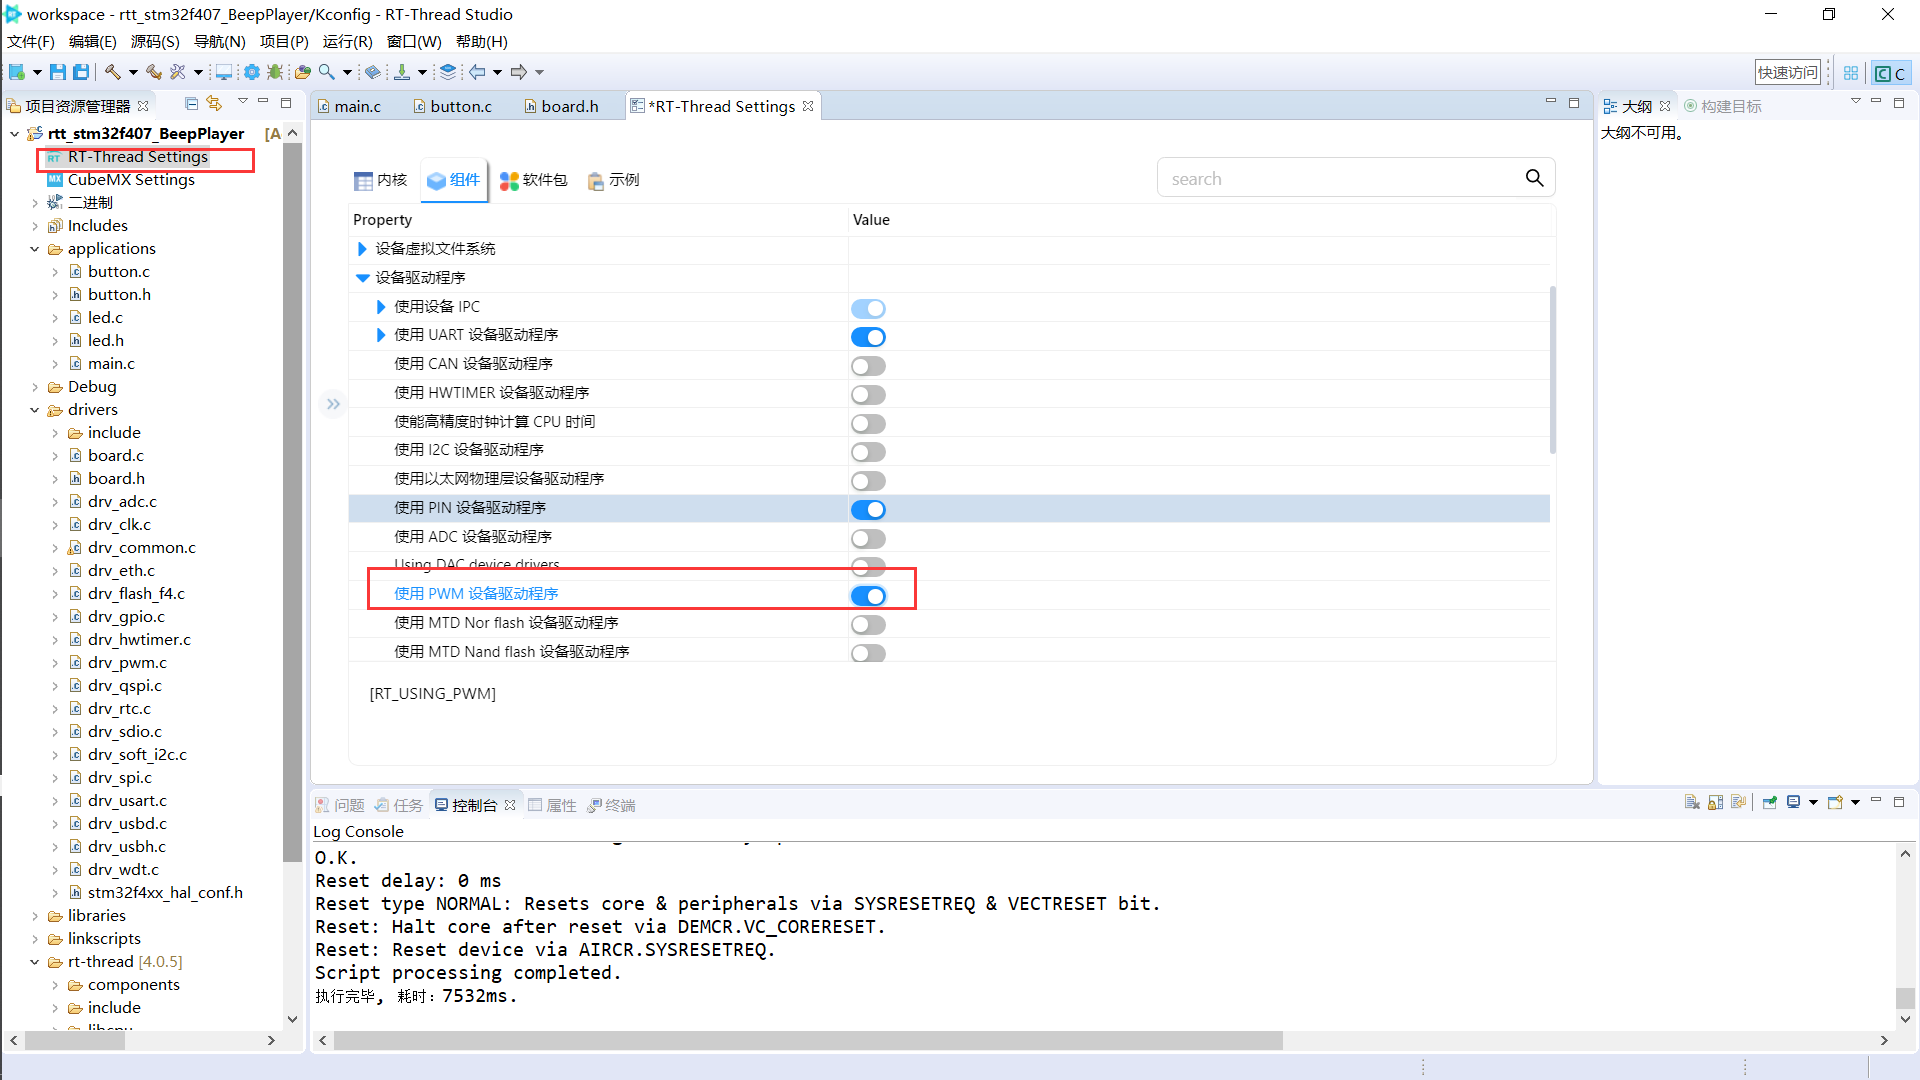Screen dimensions: 1920x1080
Task: Open the search tool with magnifier icon
Action: click(x=326, y=71)
